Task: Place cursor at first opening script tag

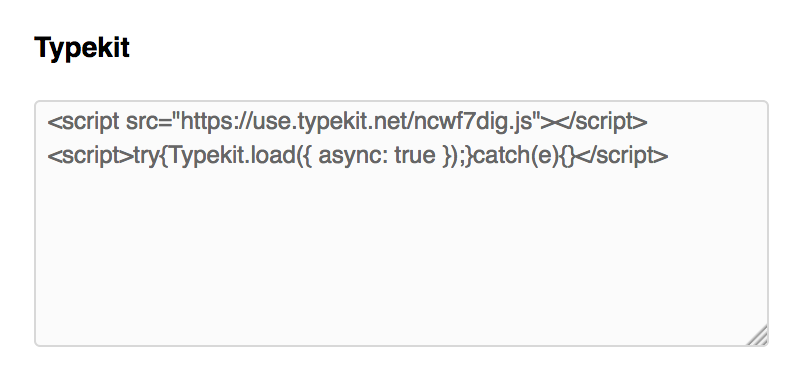Action: pyautogui.click(x=83, y=122)
